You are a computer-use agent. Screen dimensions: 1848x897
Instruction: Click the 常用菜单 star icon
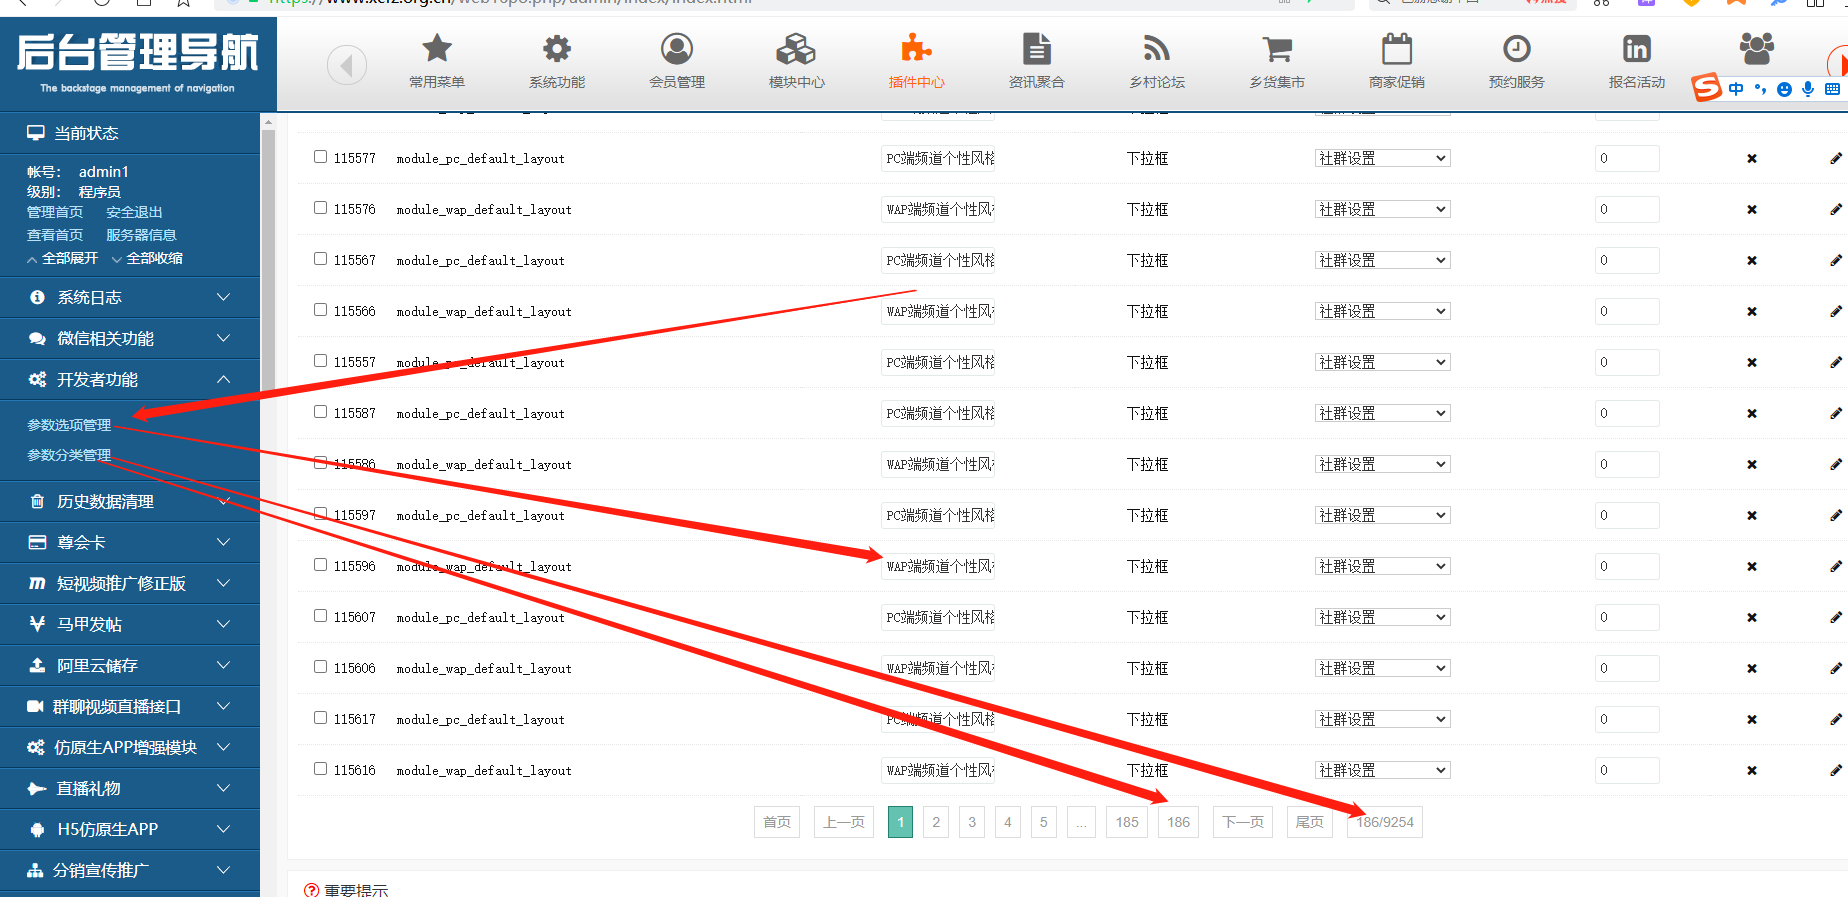click(x=437, y=49)
